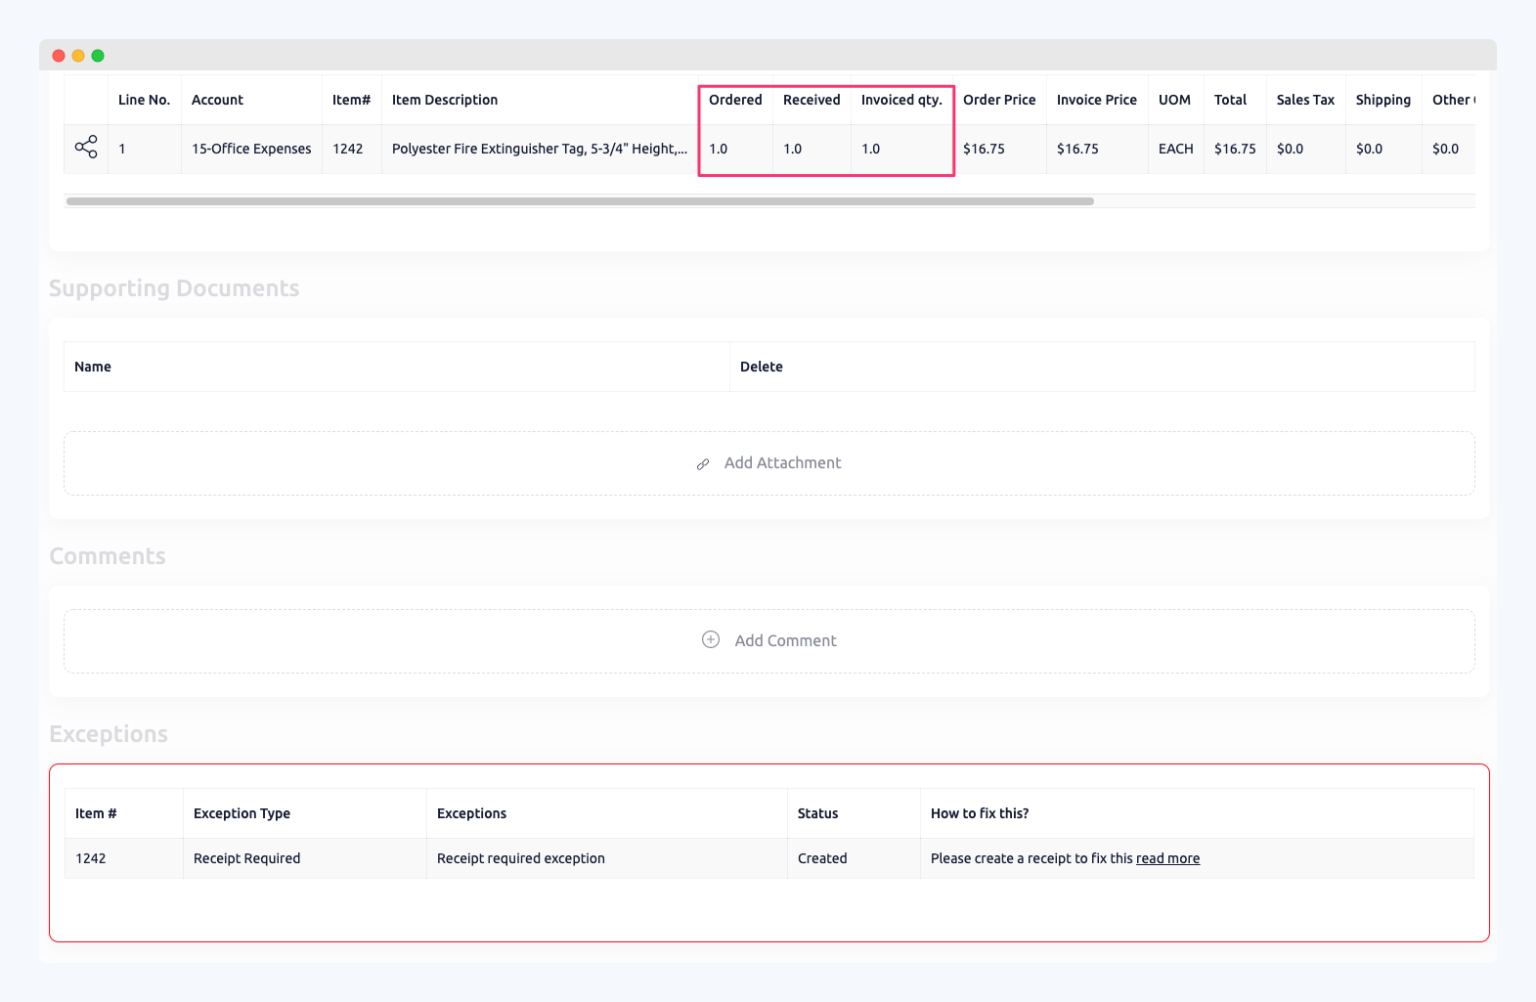Click the share icon on line item 1
This screenshot has width=1536, height=1002.
(85, 148)
